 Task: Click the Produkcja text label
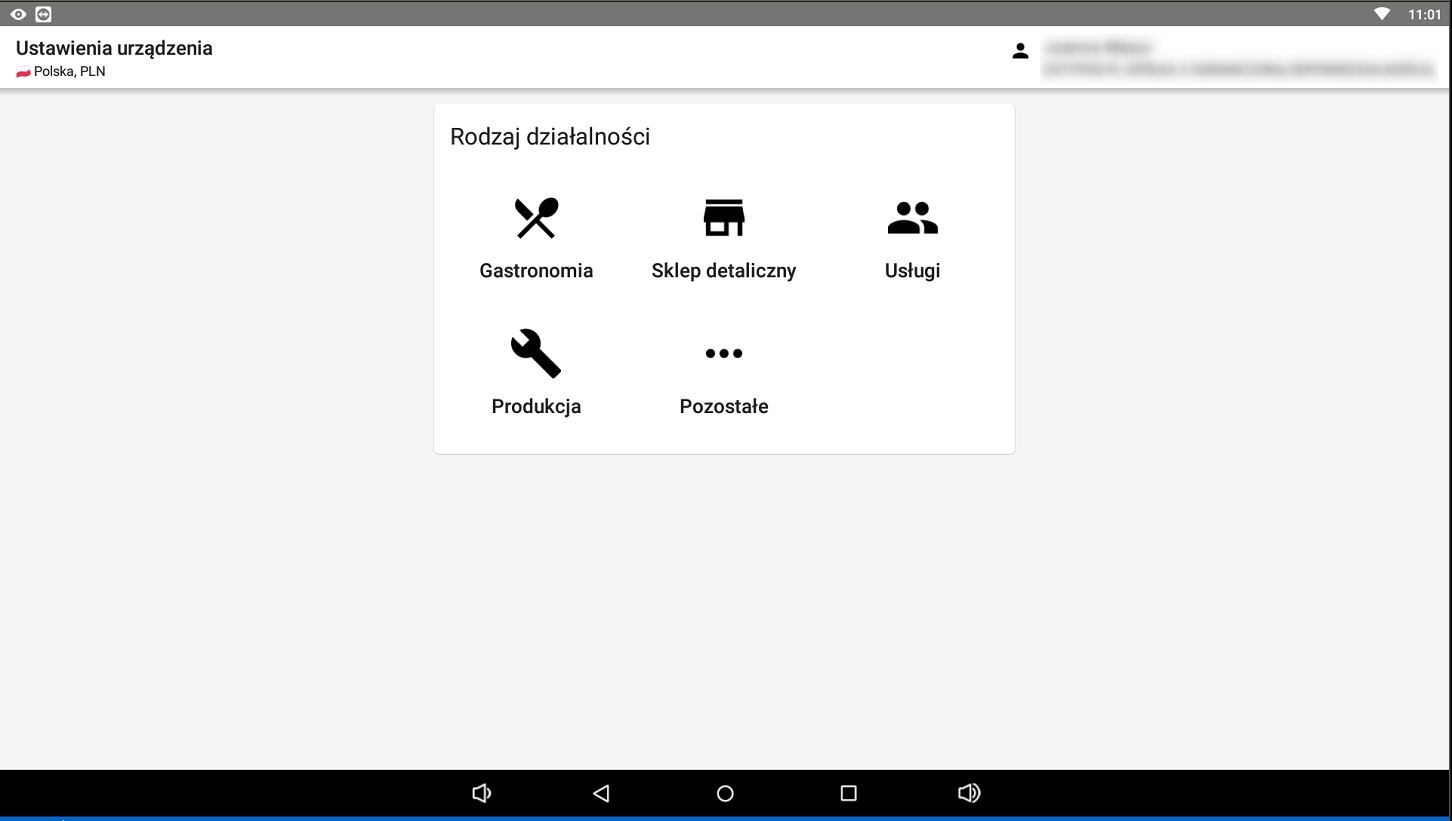coord(536,407)
